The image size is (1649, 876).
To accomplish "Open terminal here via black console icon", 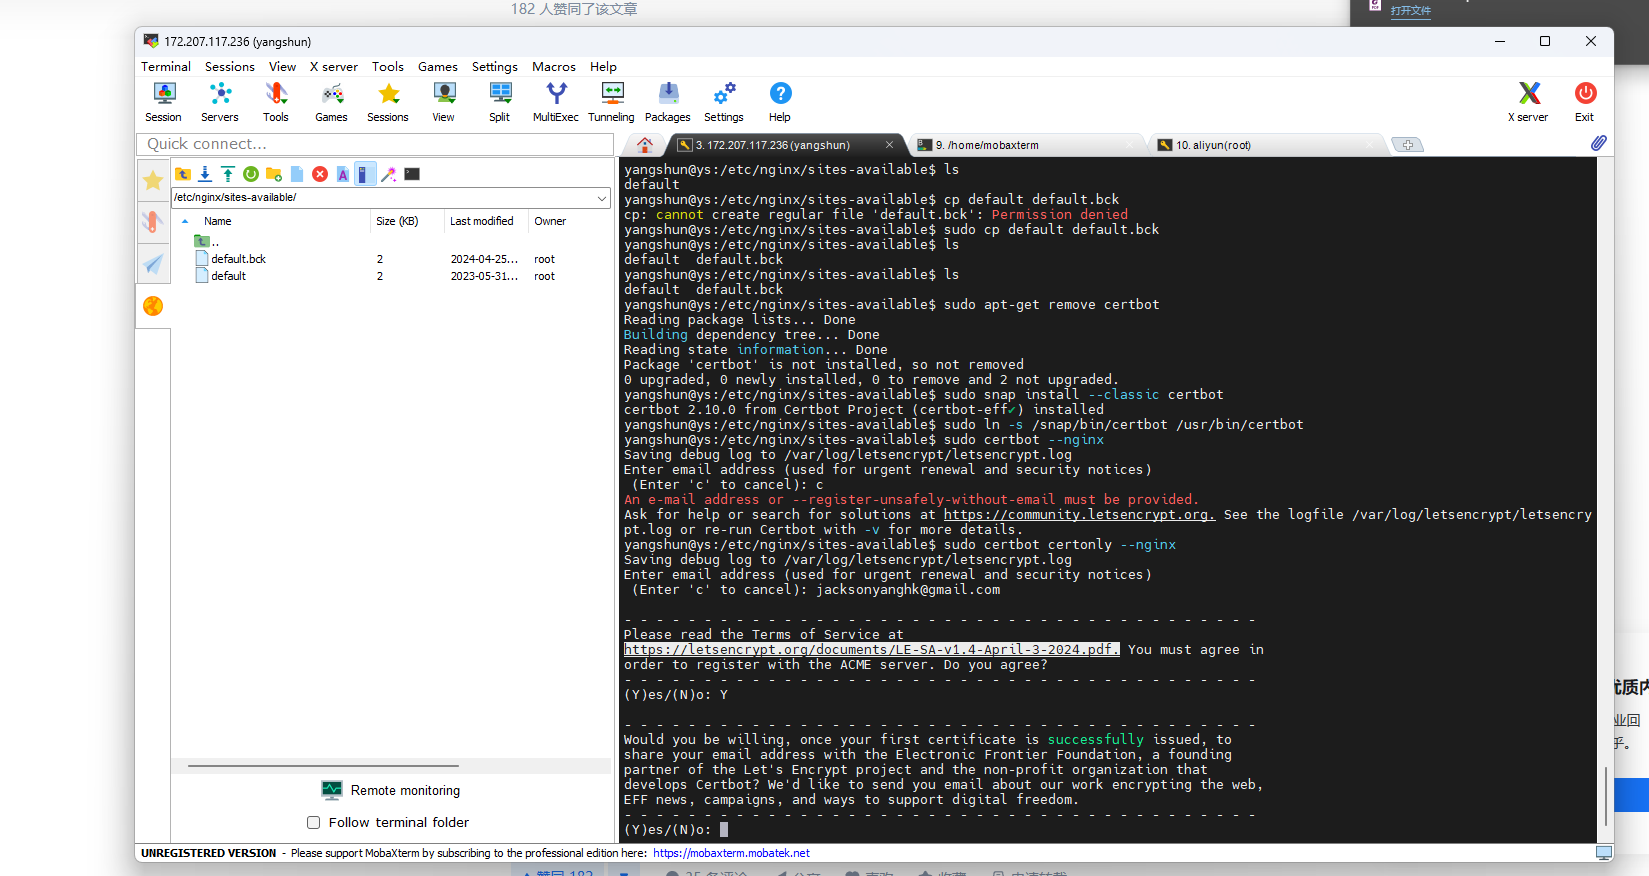I will [412, 174].
